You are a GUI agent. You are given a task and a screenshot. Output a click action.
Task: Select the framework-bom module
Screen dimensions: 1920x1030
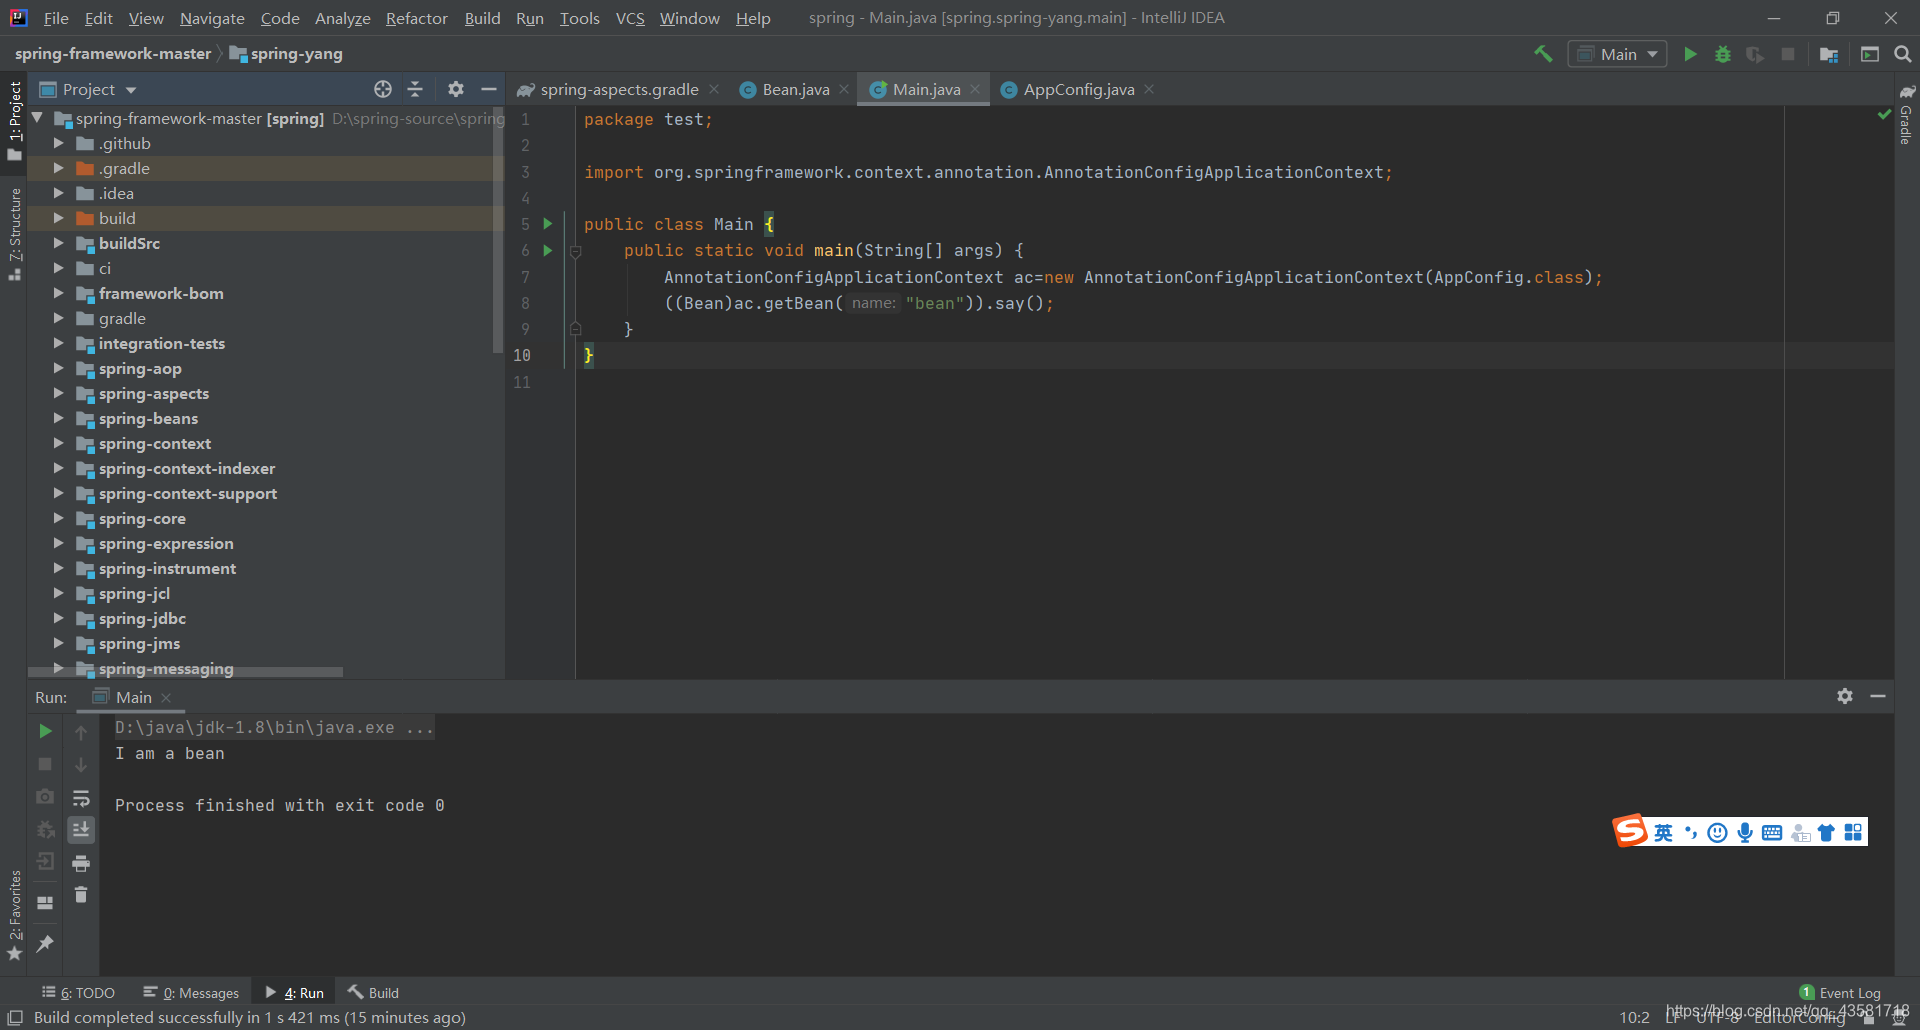[161, 293]
